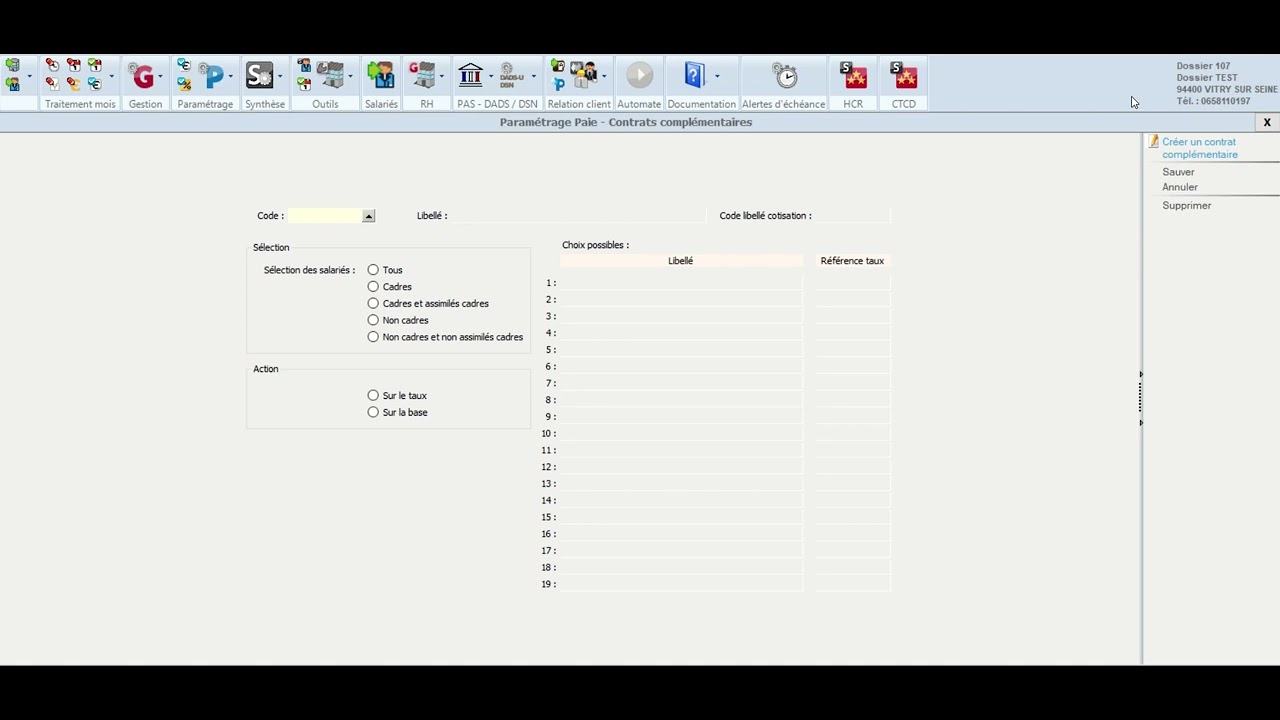Open the Relation client people icon
The image size is (1280, 720).
coord(584,74)
